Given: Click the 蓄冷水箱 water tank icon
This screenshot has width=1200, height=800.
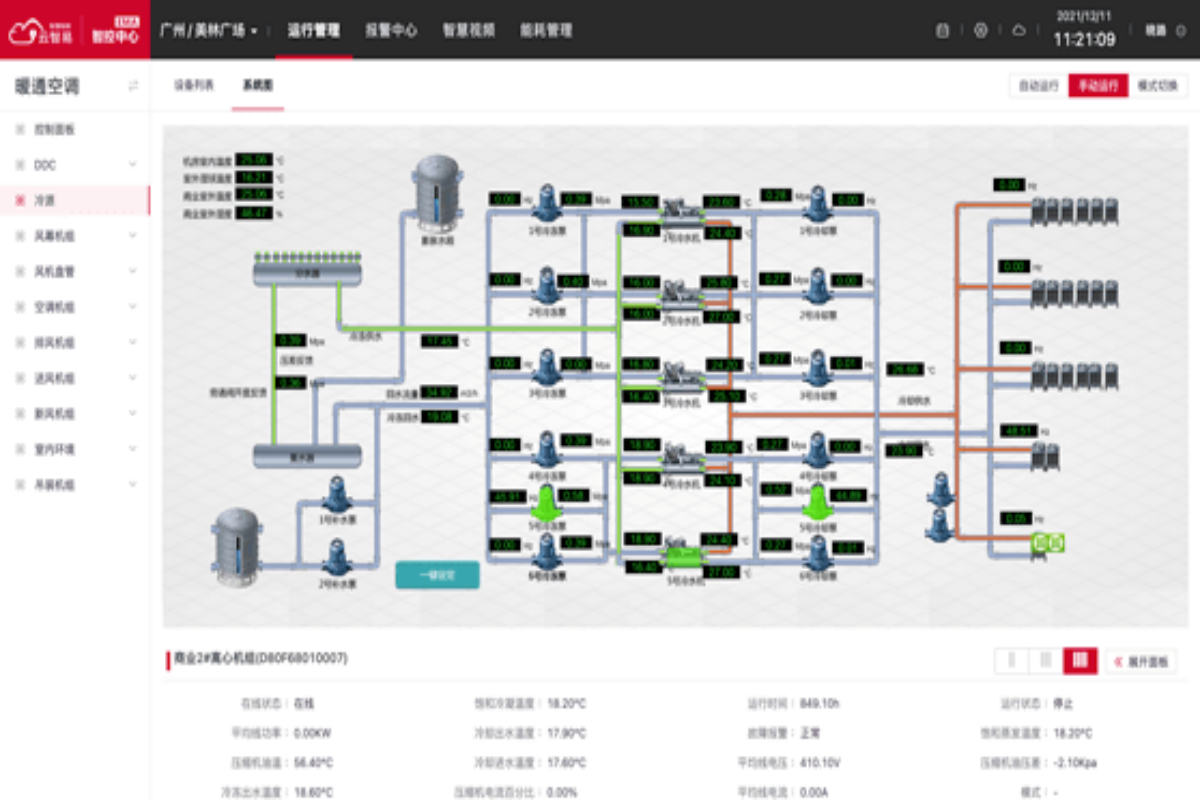Looking at the screenshot, I should [437, 192].
